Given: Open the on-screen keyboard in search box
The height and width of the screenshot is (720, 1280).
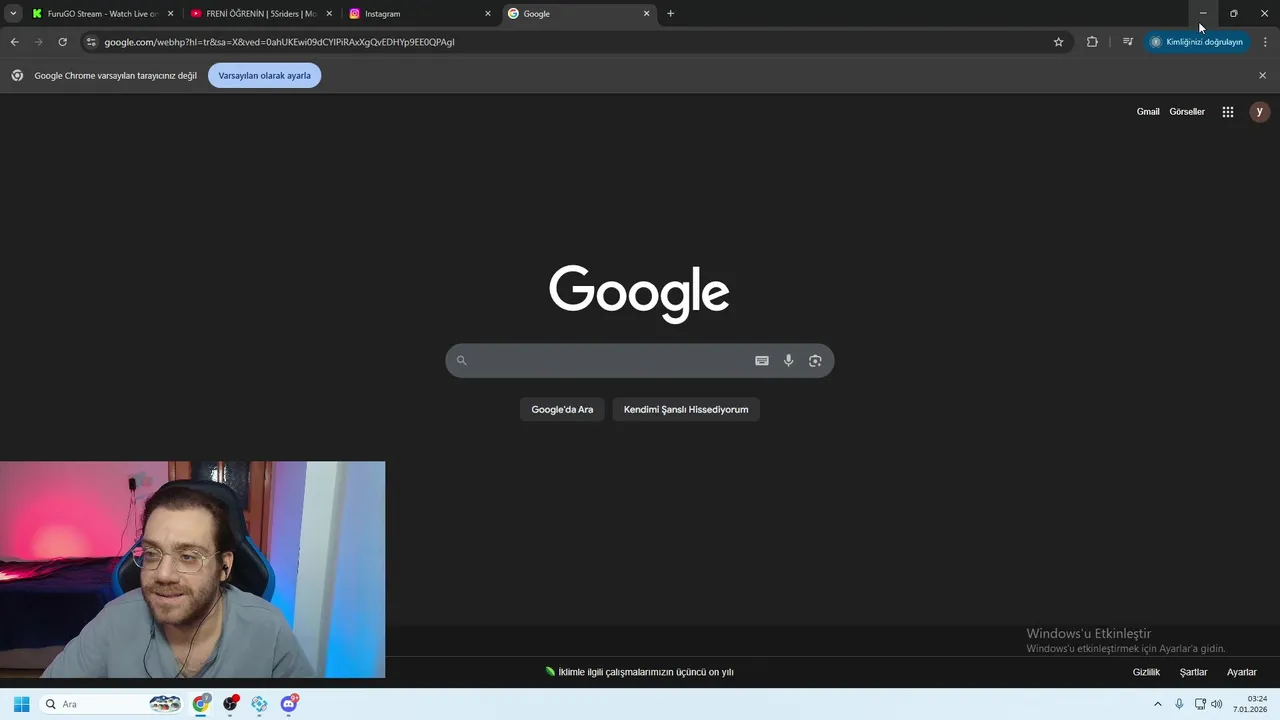Looking at the screenshot, I should pyautogui.click(x=762, y=361).
